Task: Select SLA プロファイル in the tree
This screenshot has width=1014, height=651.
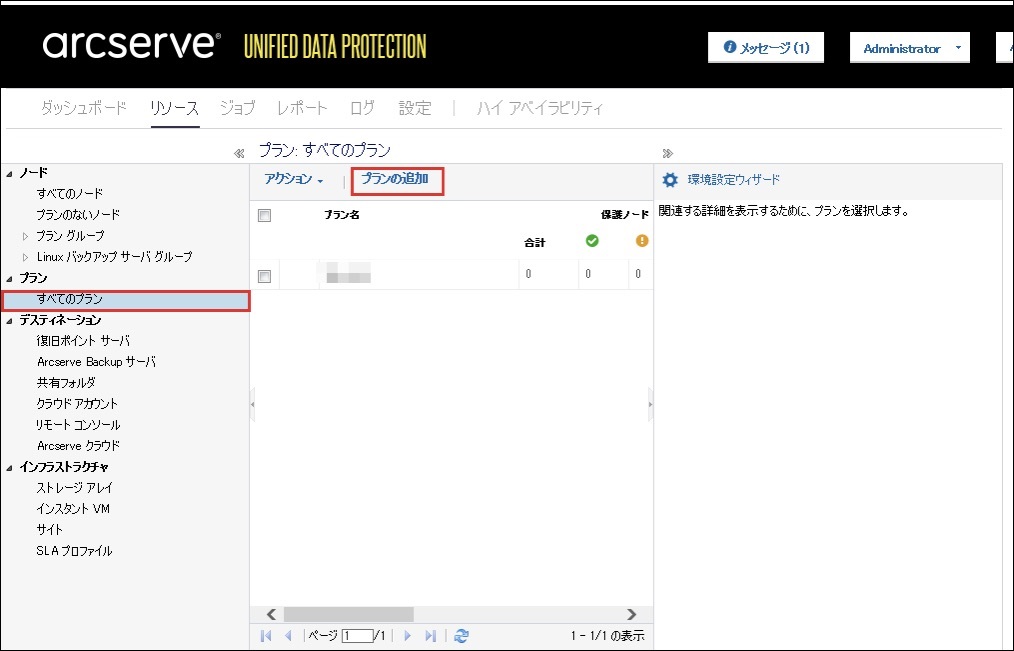Action: click(x=74, y=551)
